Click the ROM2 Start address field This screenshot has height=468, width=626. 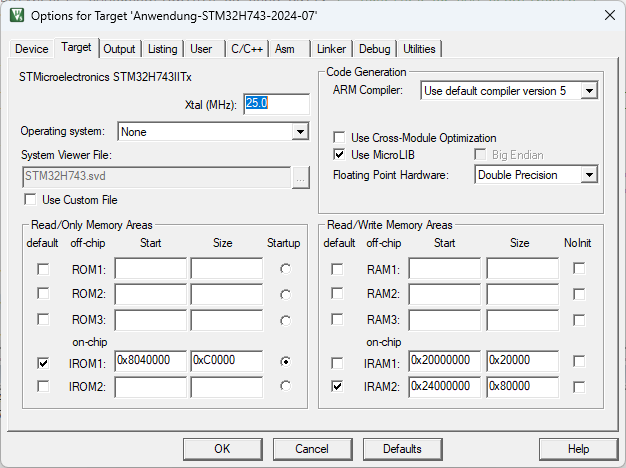click(x=151, y=294)
